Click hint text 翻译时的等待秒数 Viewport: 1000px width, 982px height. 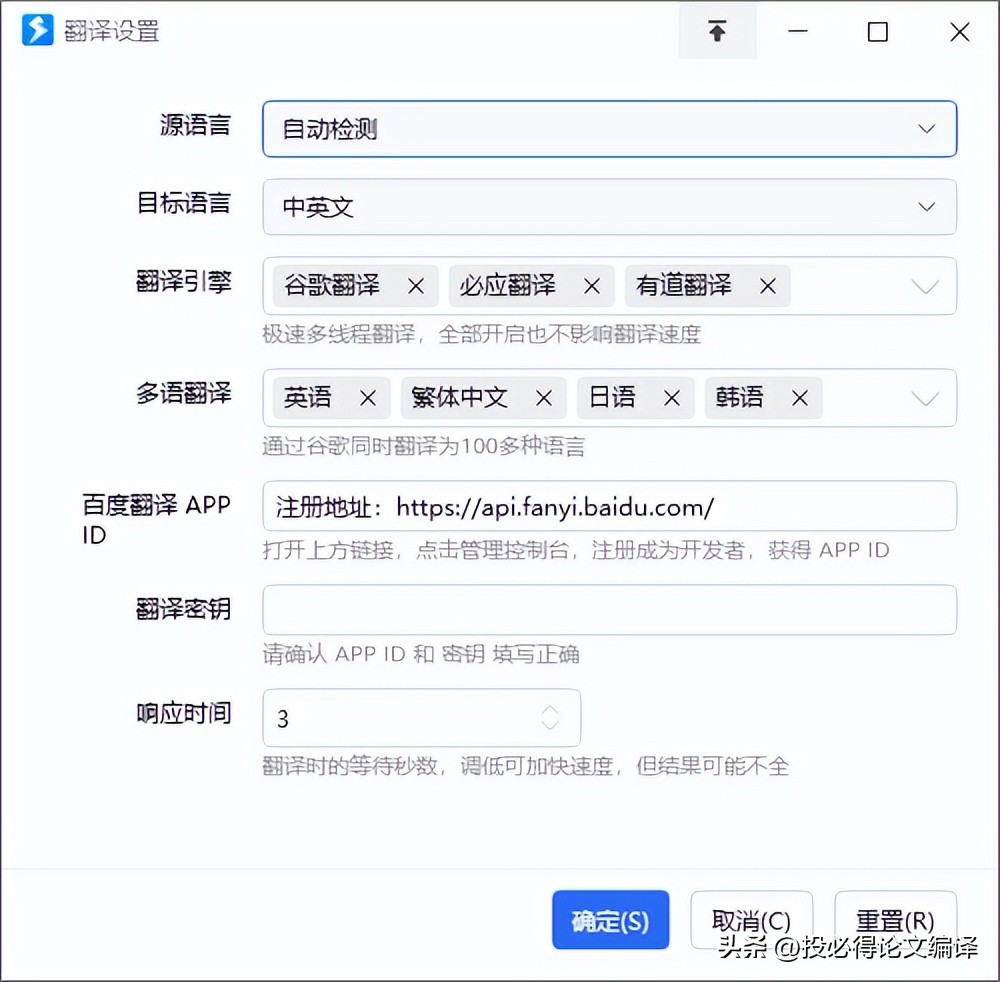tap(349, 765)
